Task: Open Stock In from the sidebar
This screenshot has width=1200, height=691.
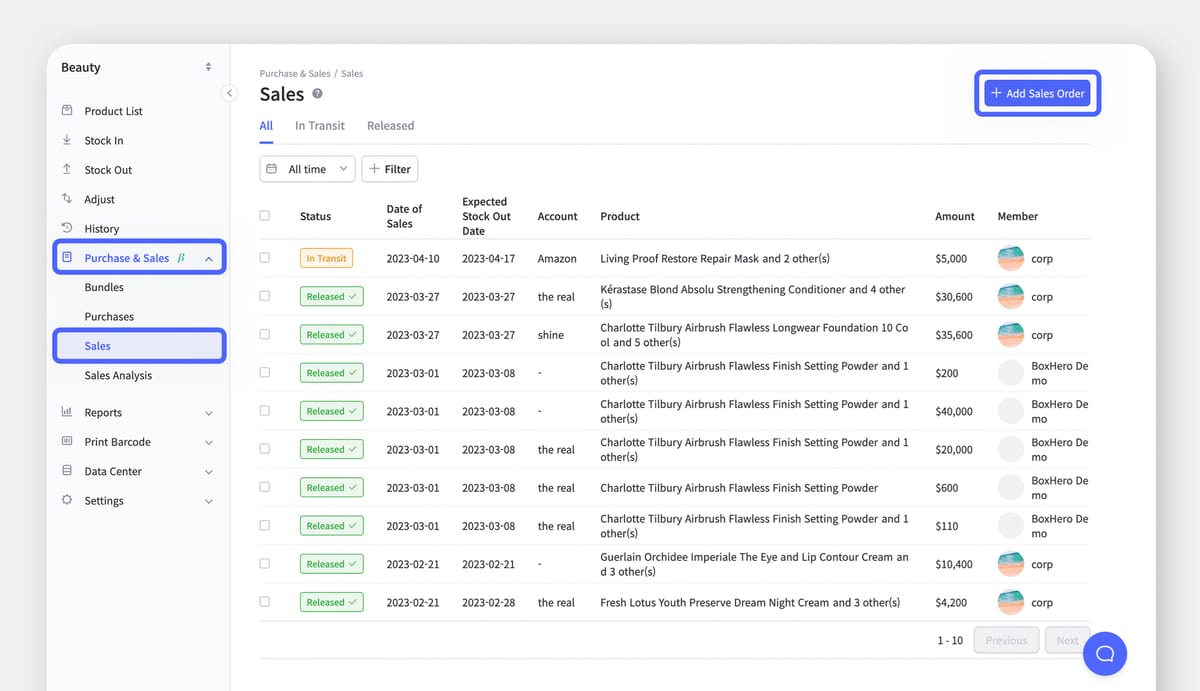Action: pyautogui.click(x=66, y=140)
